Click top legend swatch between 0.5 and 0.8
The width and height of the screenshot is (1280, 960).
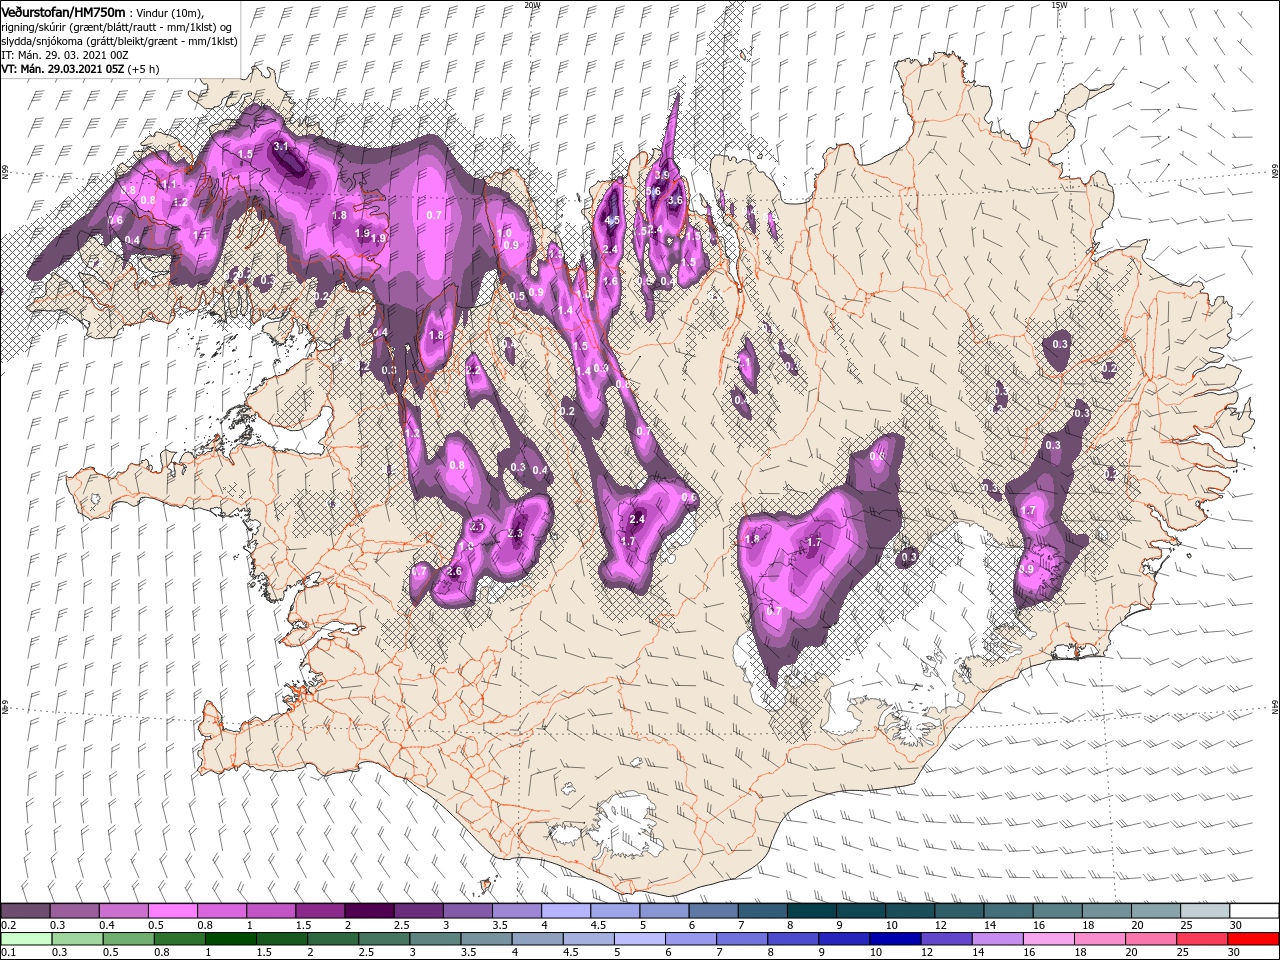point(172,911)
